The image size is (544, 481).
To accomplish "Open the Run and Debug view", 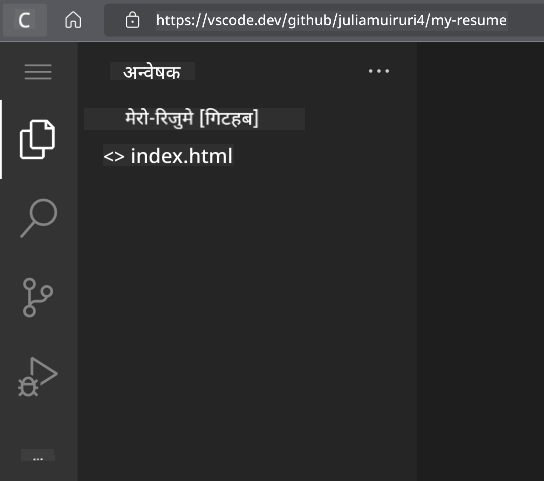I will [38, 377].
